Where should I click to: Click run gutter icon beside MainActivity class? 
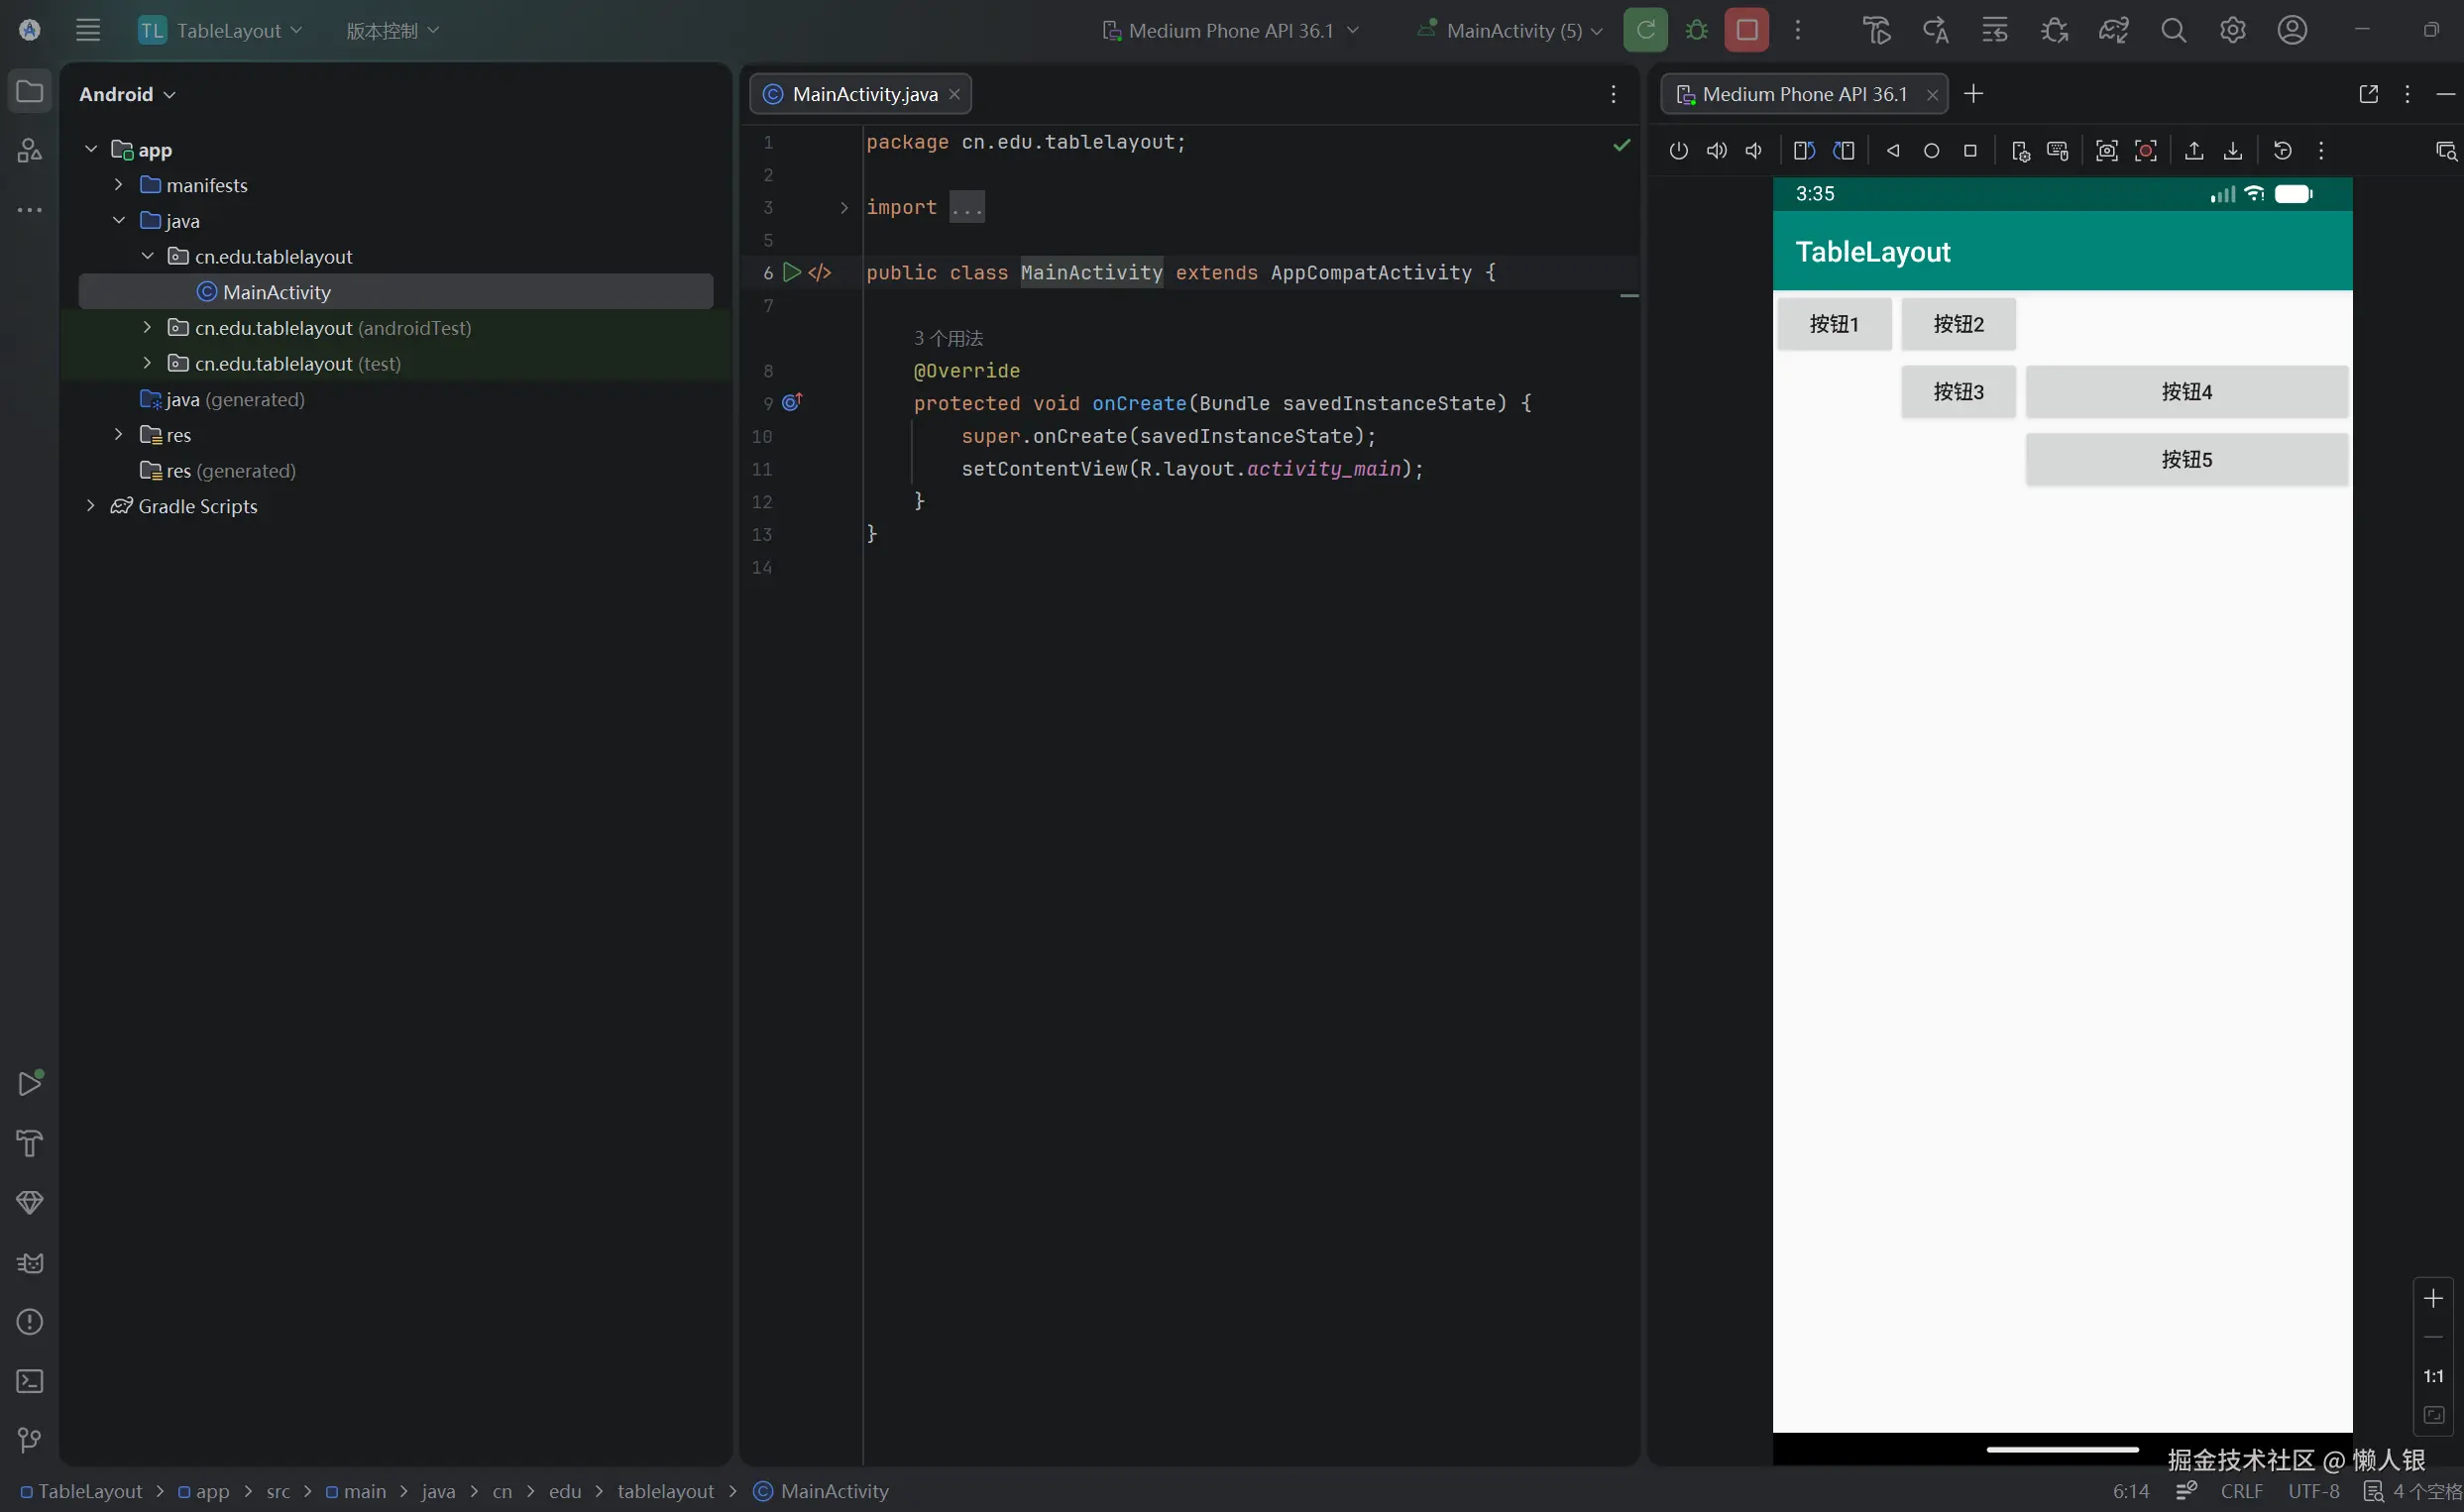click(791, 272)
